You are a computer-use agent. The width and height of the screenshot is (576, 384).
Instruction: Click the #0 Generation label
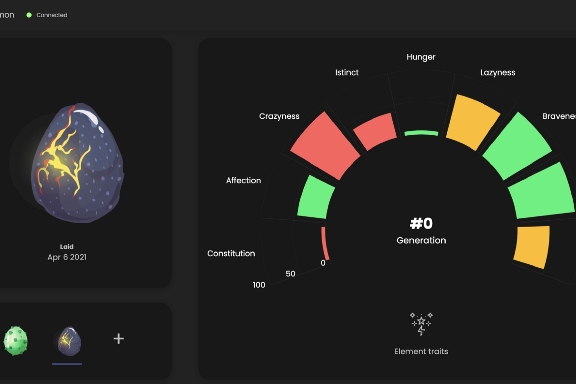(421, 231)
